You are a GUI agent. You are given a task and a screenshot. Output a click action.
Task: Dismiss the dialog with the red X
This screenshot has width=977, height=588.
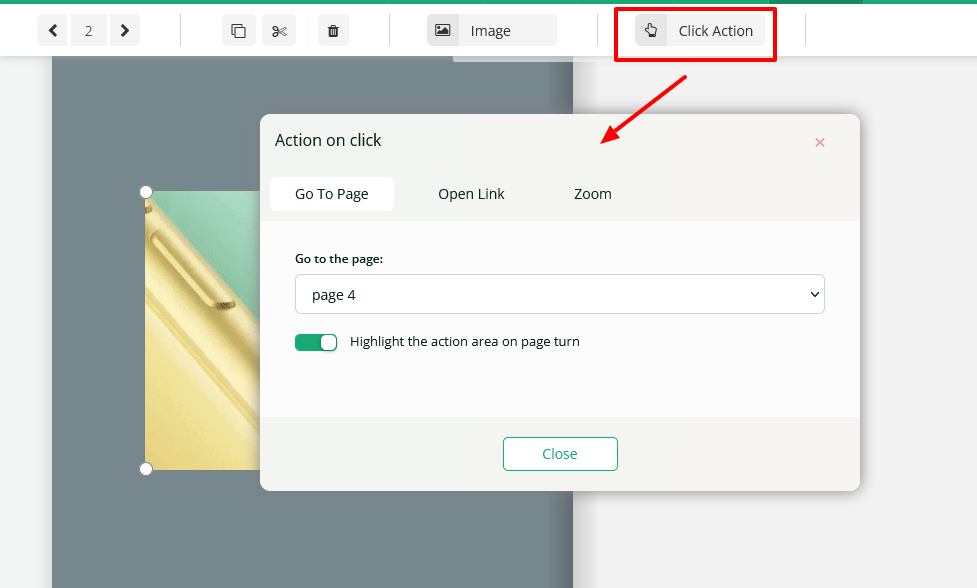(820, 143)
